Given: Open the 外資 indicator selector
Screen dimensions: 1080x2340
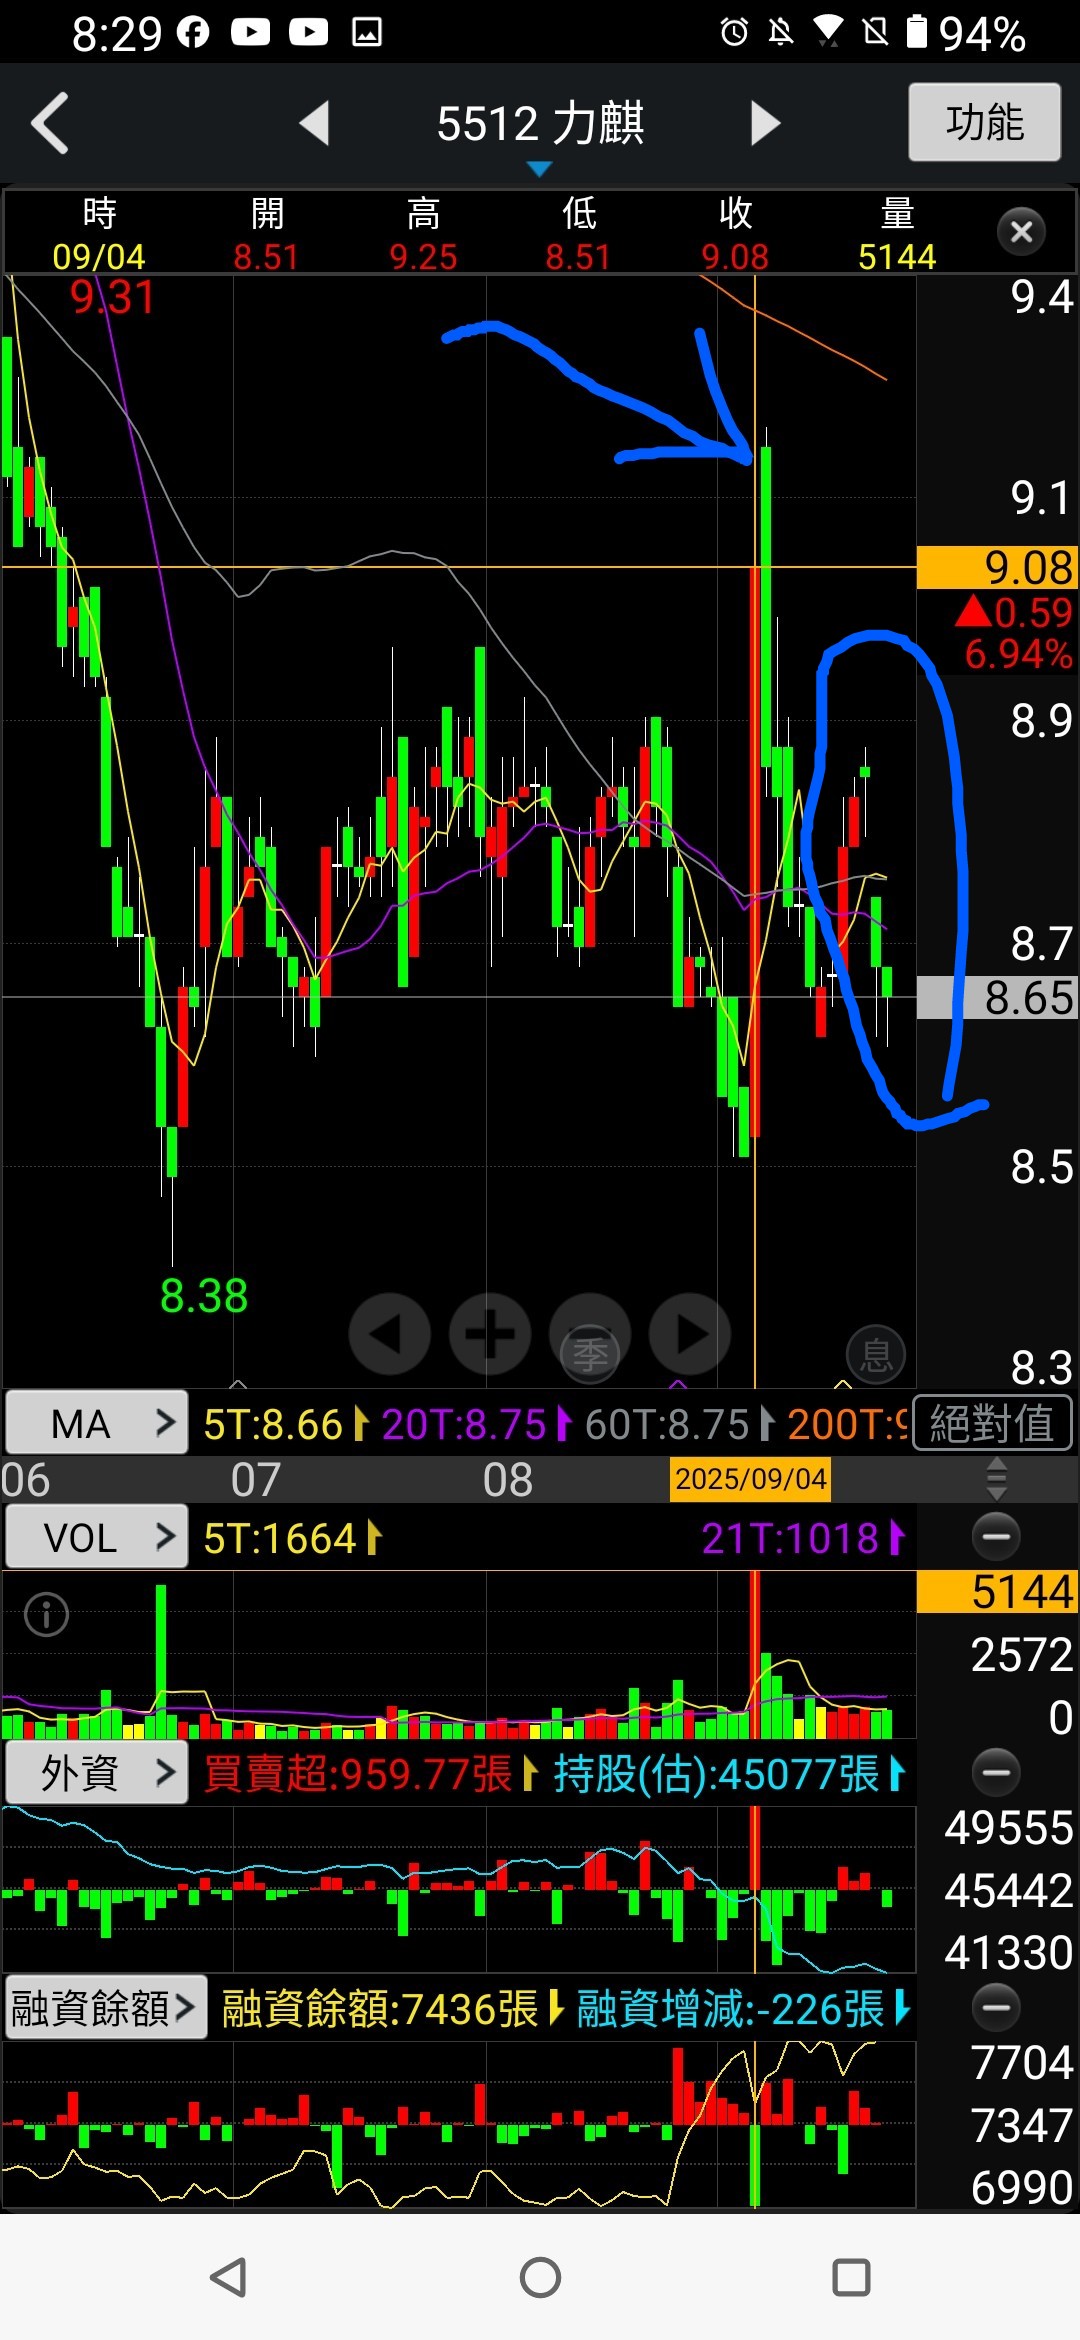Looking at the screenshot, I should [97, 1773].
